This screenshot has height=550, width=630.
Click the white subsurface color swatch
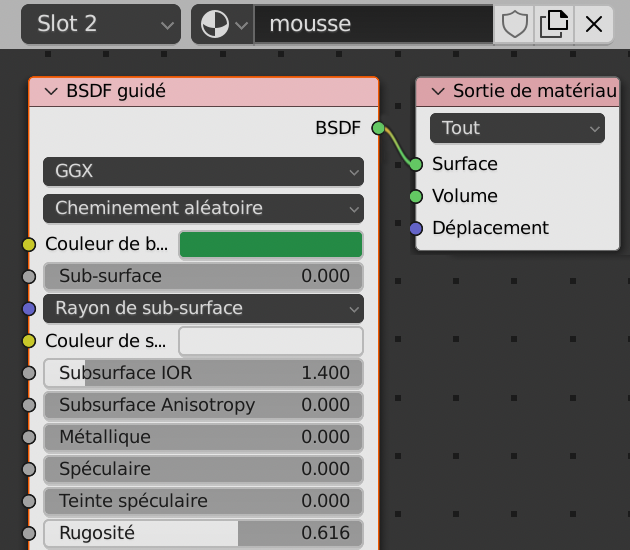(270, 341)
